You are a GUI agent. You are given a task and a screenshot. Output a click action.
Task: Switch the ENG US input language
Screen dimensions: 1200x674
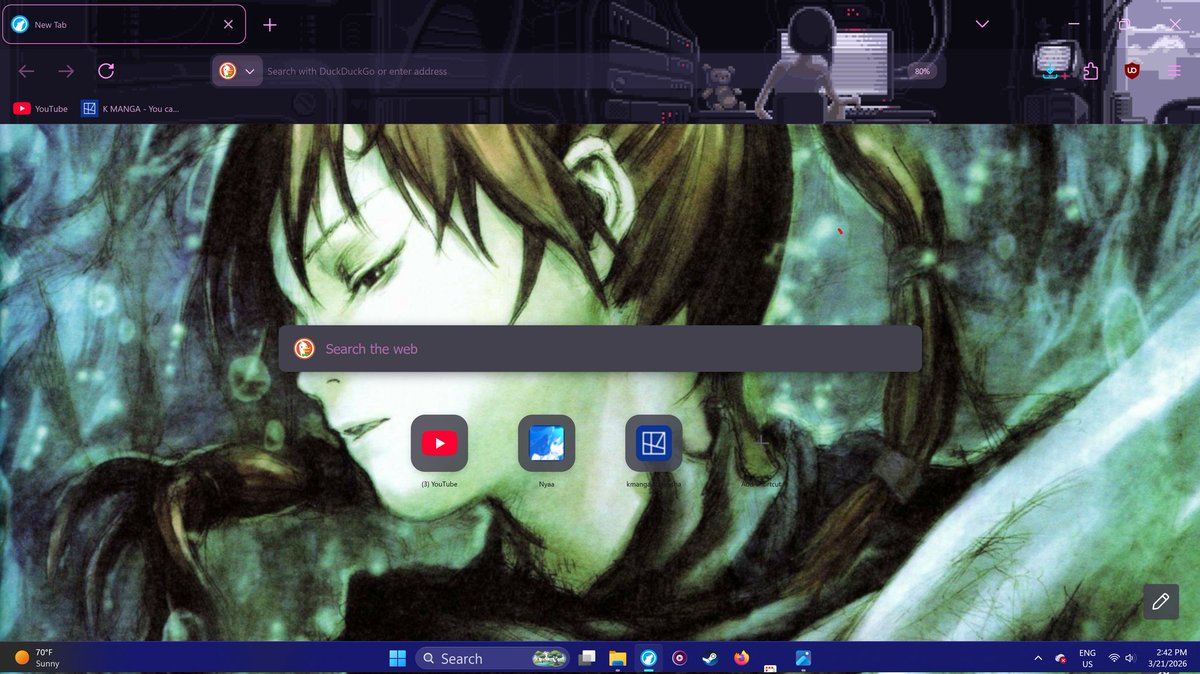pos(1087,658)
